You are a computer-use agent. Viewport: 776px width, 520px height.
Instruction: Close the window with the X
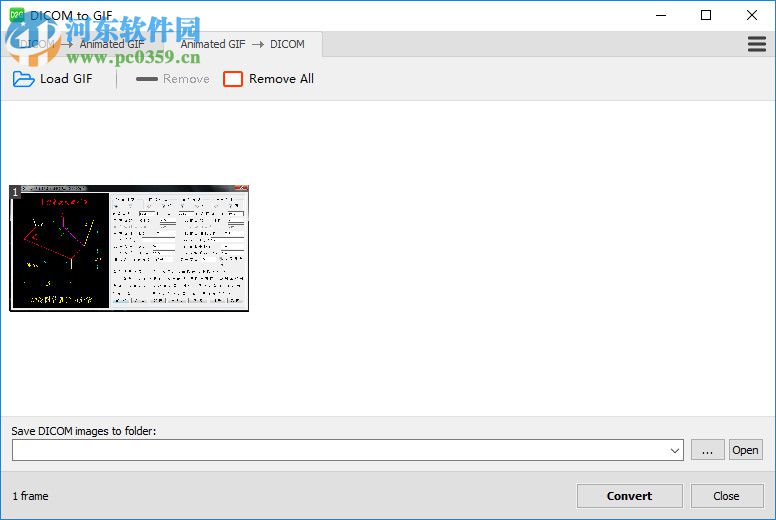coord(752,15)
